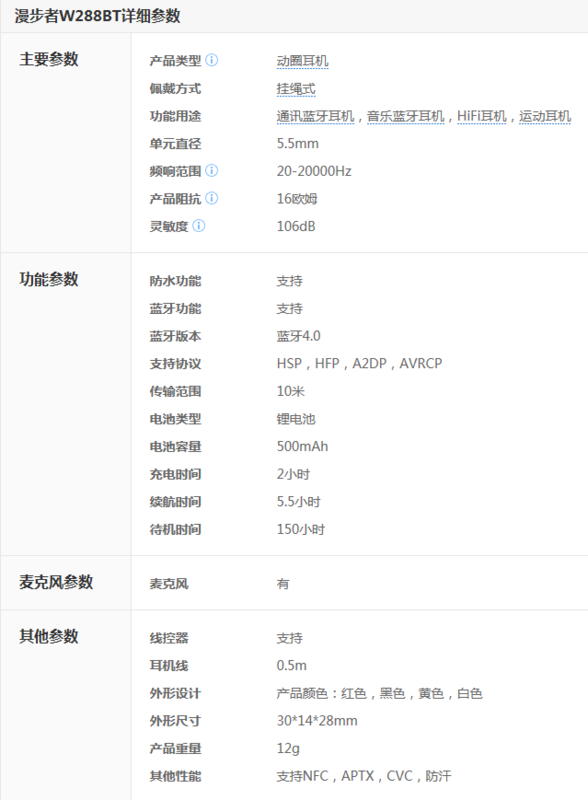Click the 产品重量 label
The width and height of the screenshot is (588, 800).
pyautogui.click(x=175, y=748)
